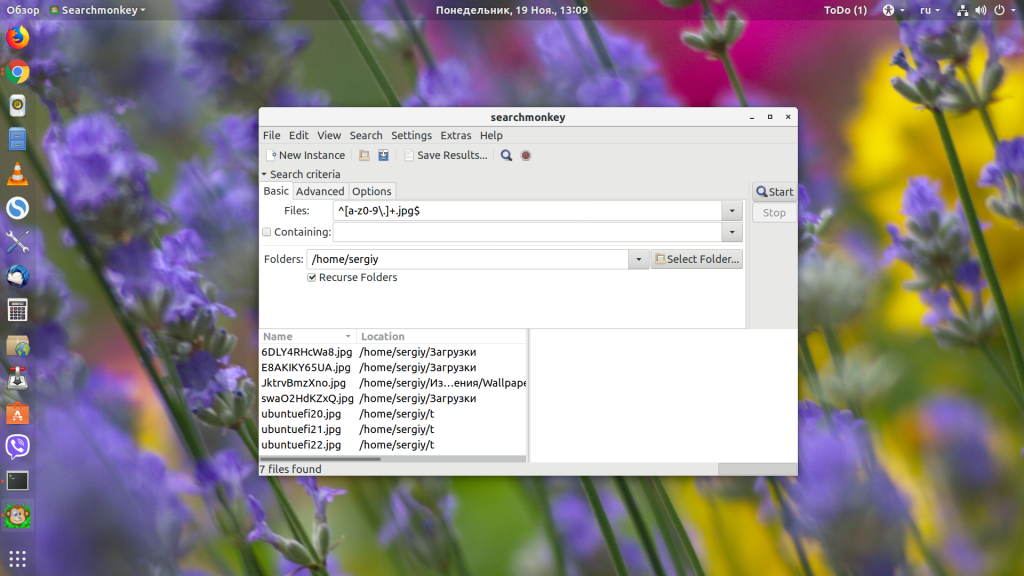Click the open criteria folder icon

(364, 155)
